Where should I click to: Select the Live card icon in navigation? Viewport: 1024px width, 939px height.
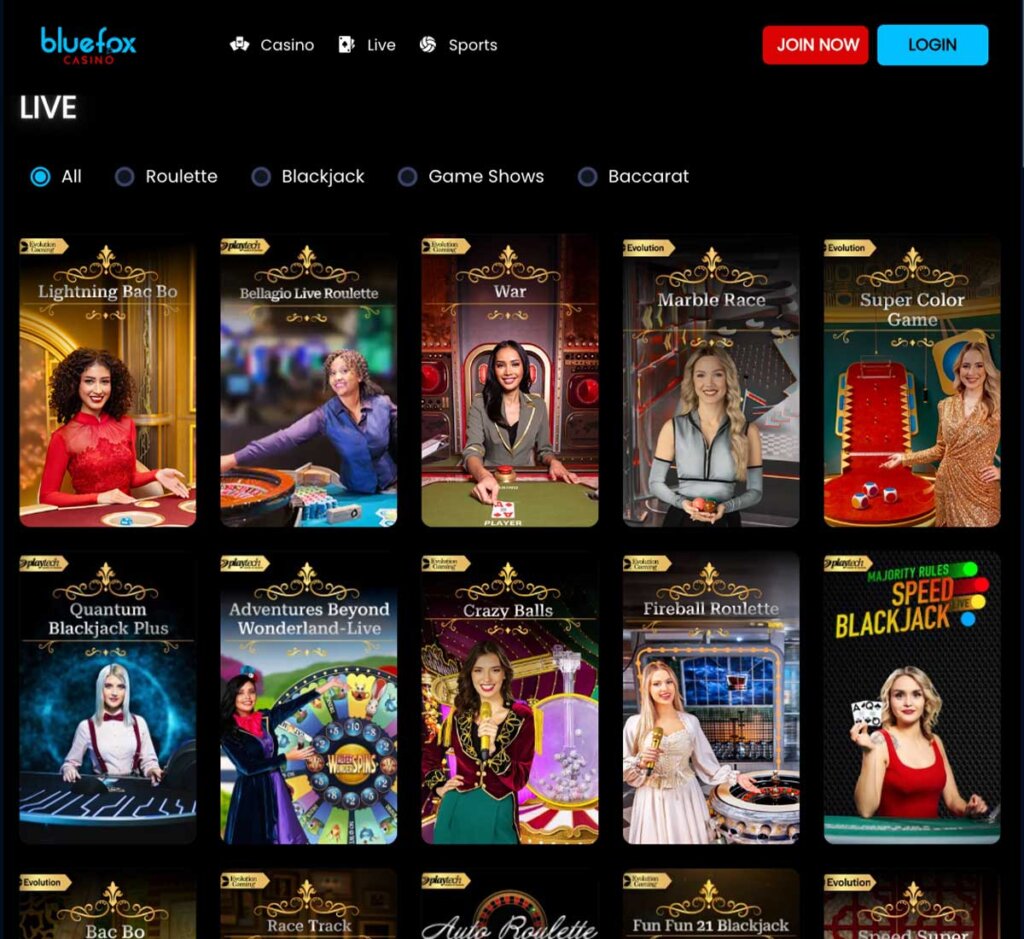(x=344, y=44)
